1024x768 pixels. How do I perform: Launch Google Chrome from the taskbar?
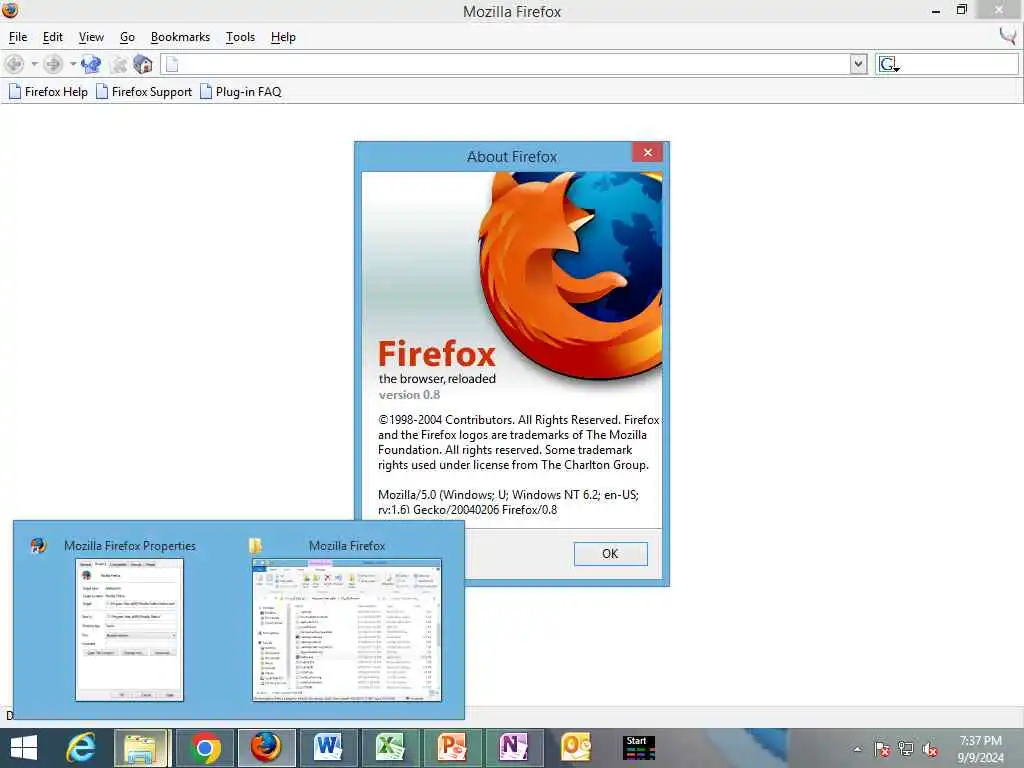pos(204,748)
